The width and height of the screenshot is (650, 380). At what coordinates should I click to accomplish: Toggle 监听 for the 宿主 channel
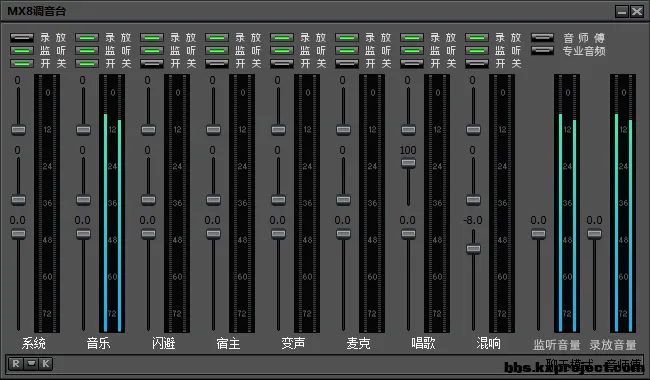[217, 51]
